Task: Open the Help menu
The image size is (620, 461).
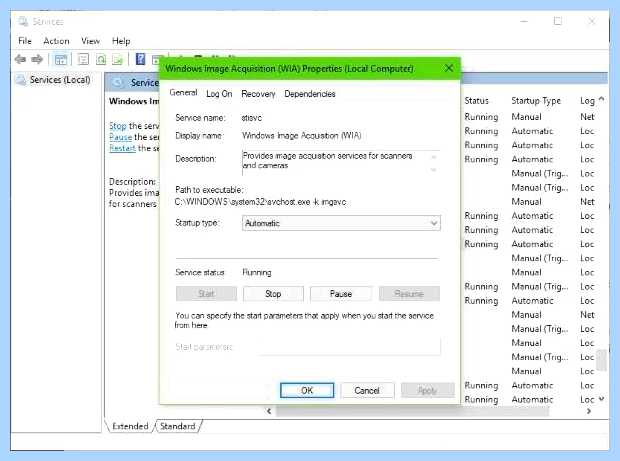Action: coord(121,41)
